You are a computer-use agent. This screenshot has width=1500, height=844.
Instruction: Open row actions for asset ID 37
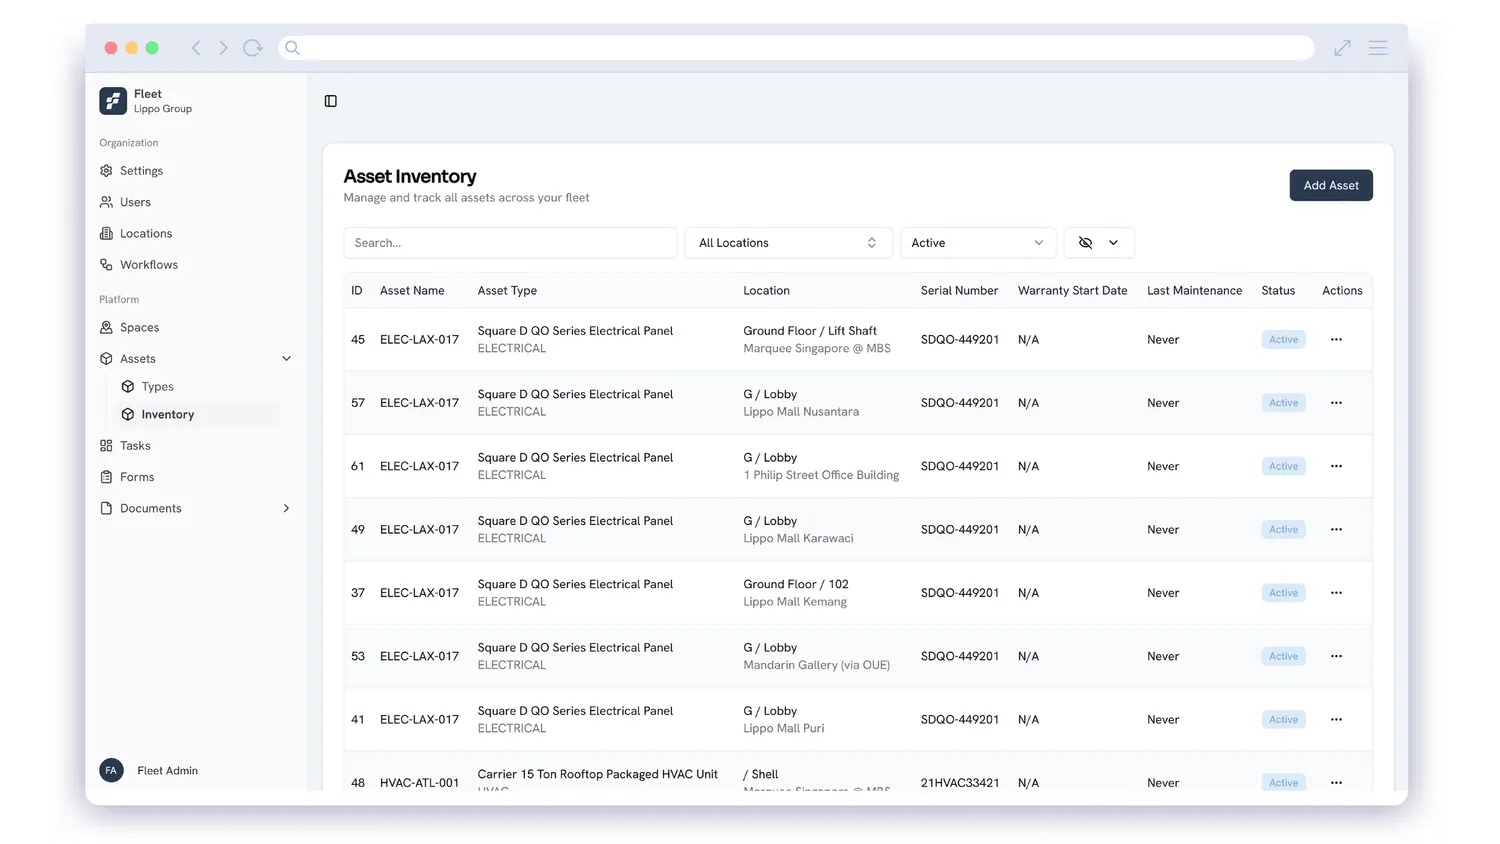point(1336,593)
